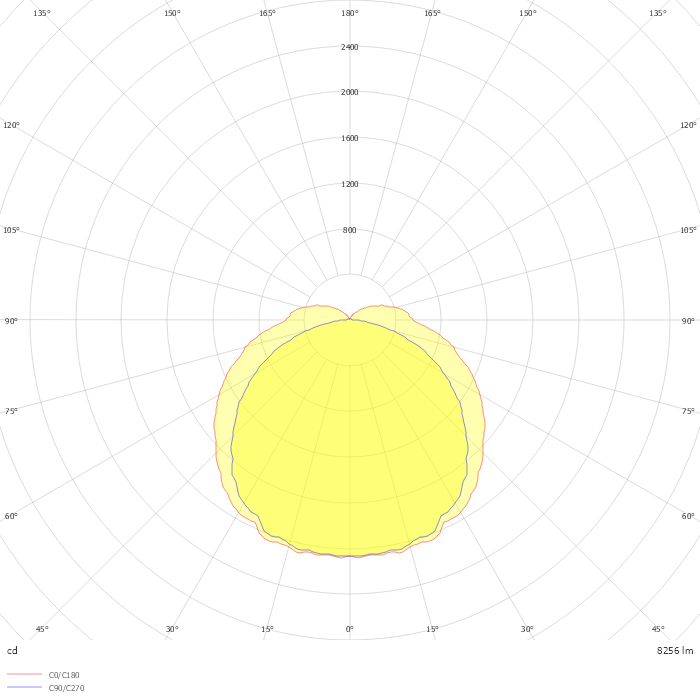Image resolution: width=700 pixels, height=700 pixels.
Task: Click the bottom-left 30° angle label
Action: point(172,629)
